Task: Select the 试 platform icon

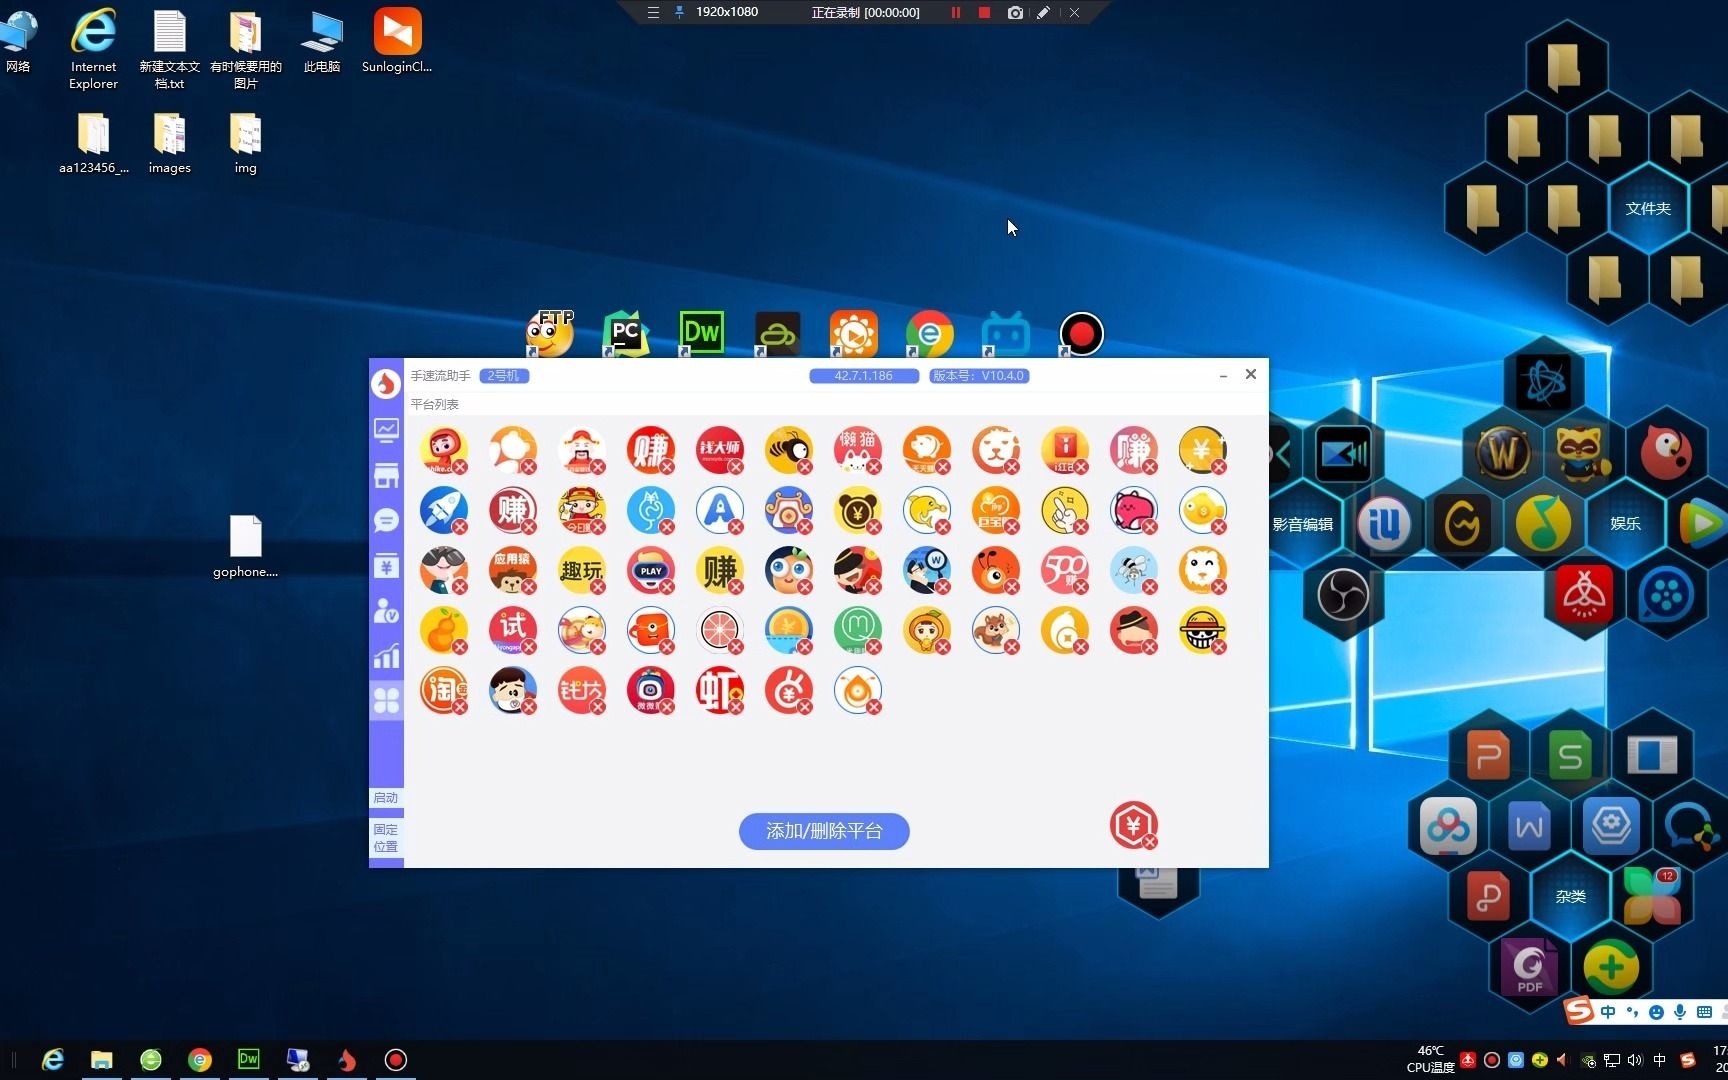Action: tap(513, 630)
